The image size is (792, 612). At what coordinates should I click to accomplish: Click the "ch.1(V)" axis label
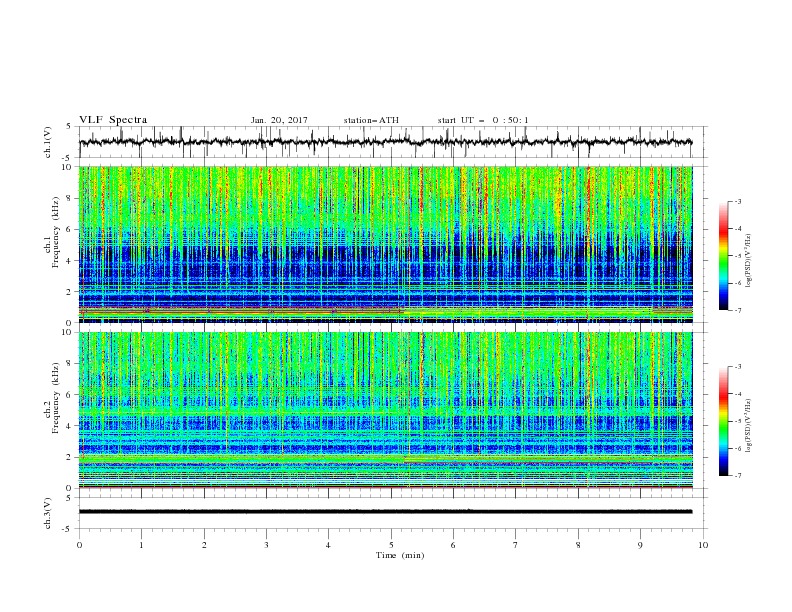(48, 142)
